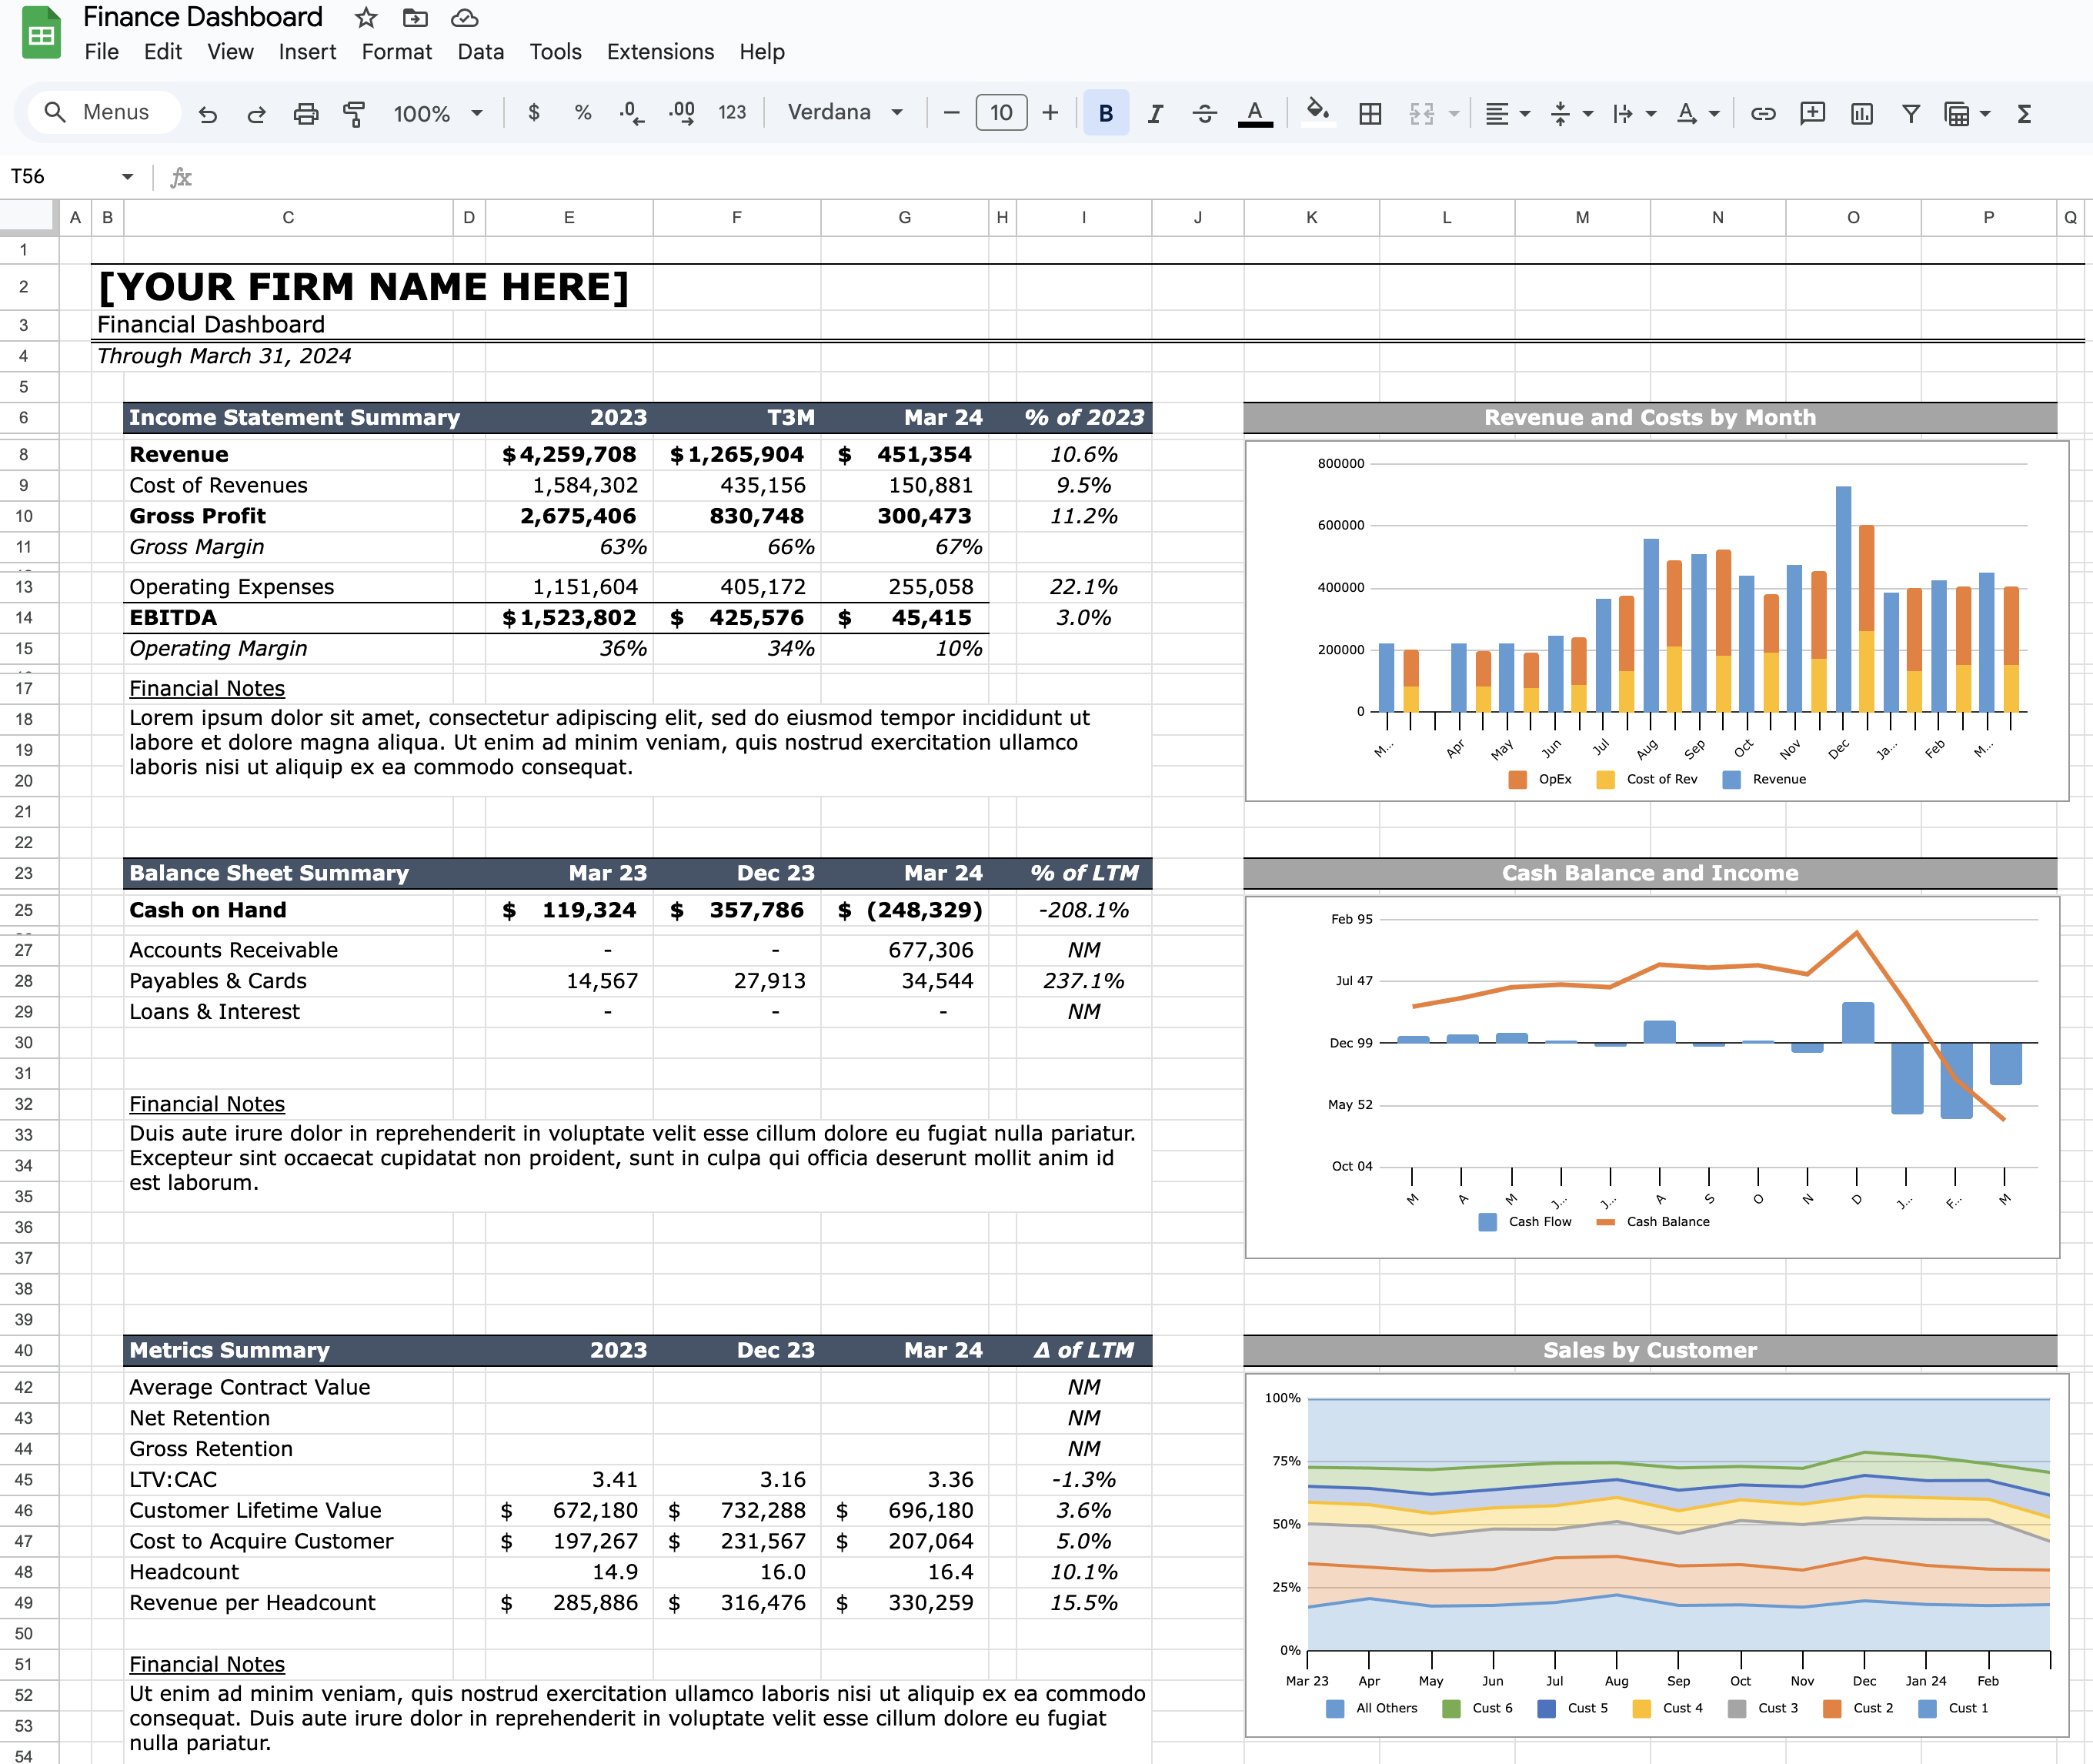Toggle bold formatting

tap(1105, 113)
